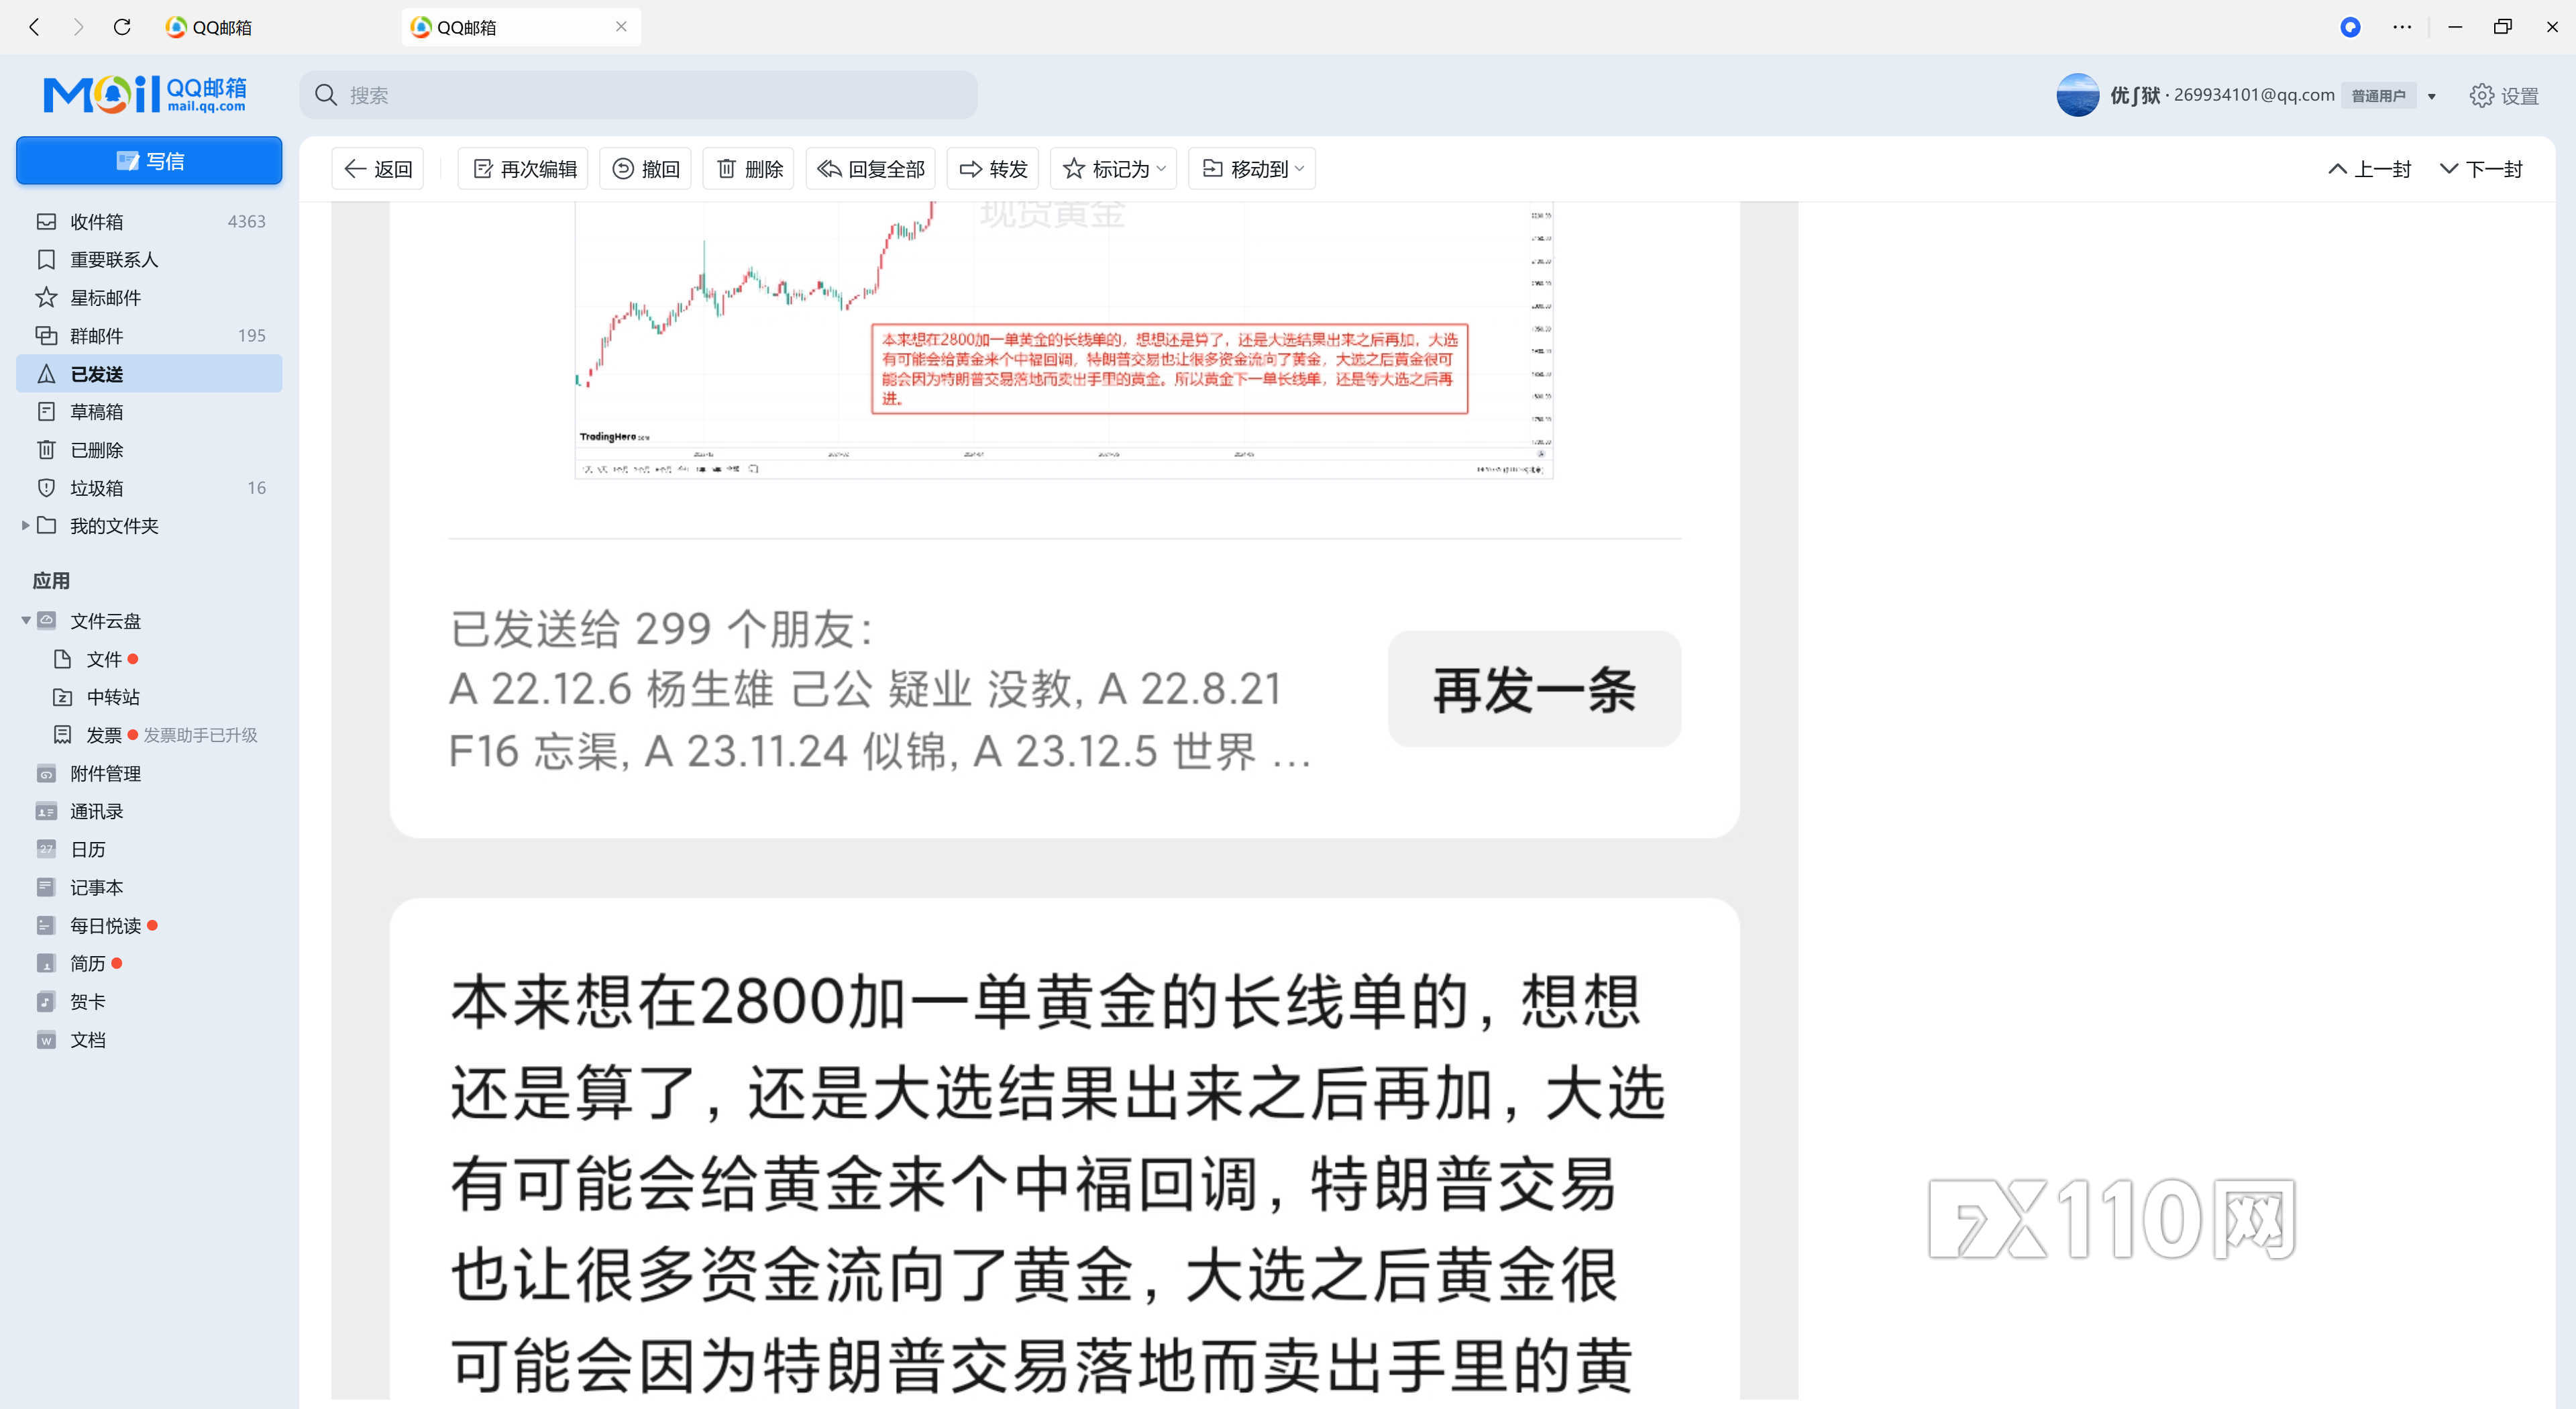Image resolution: width=2576 pixels, height=1409 pixels.
Task: Click the browser forward arrow
Action: [78, 27]
